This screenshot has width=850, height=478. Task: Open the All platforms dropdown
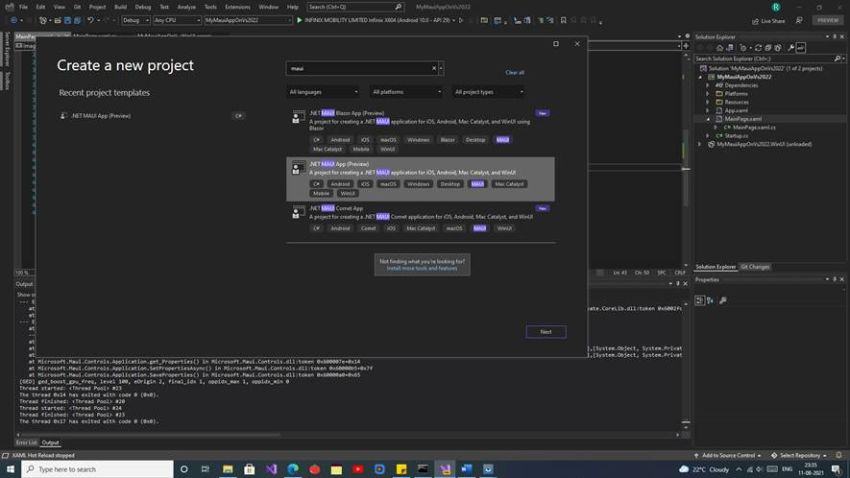407,92
